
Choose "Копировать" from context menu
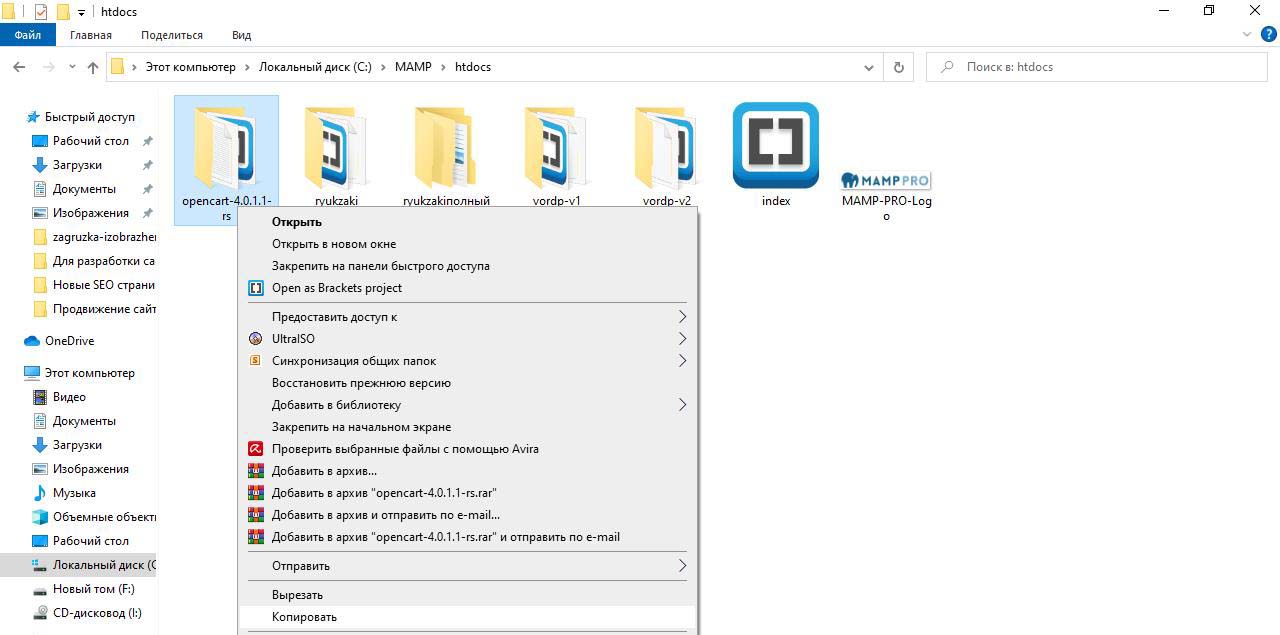click(x=304, y=617)
